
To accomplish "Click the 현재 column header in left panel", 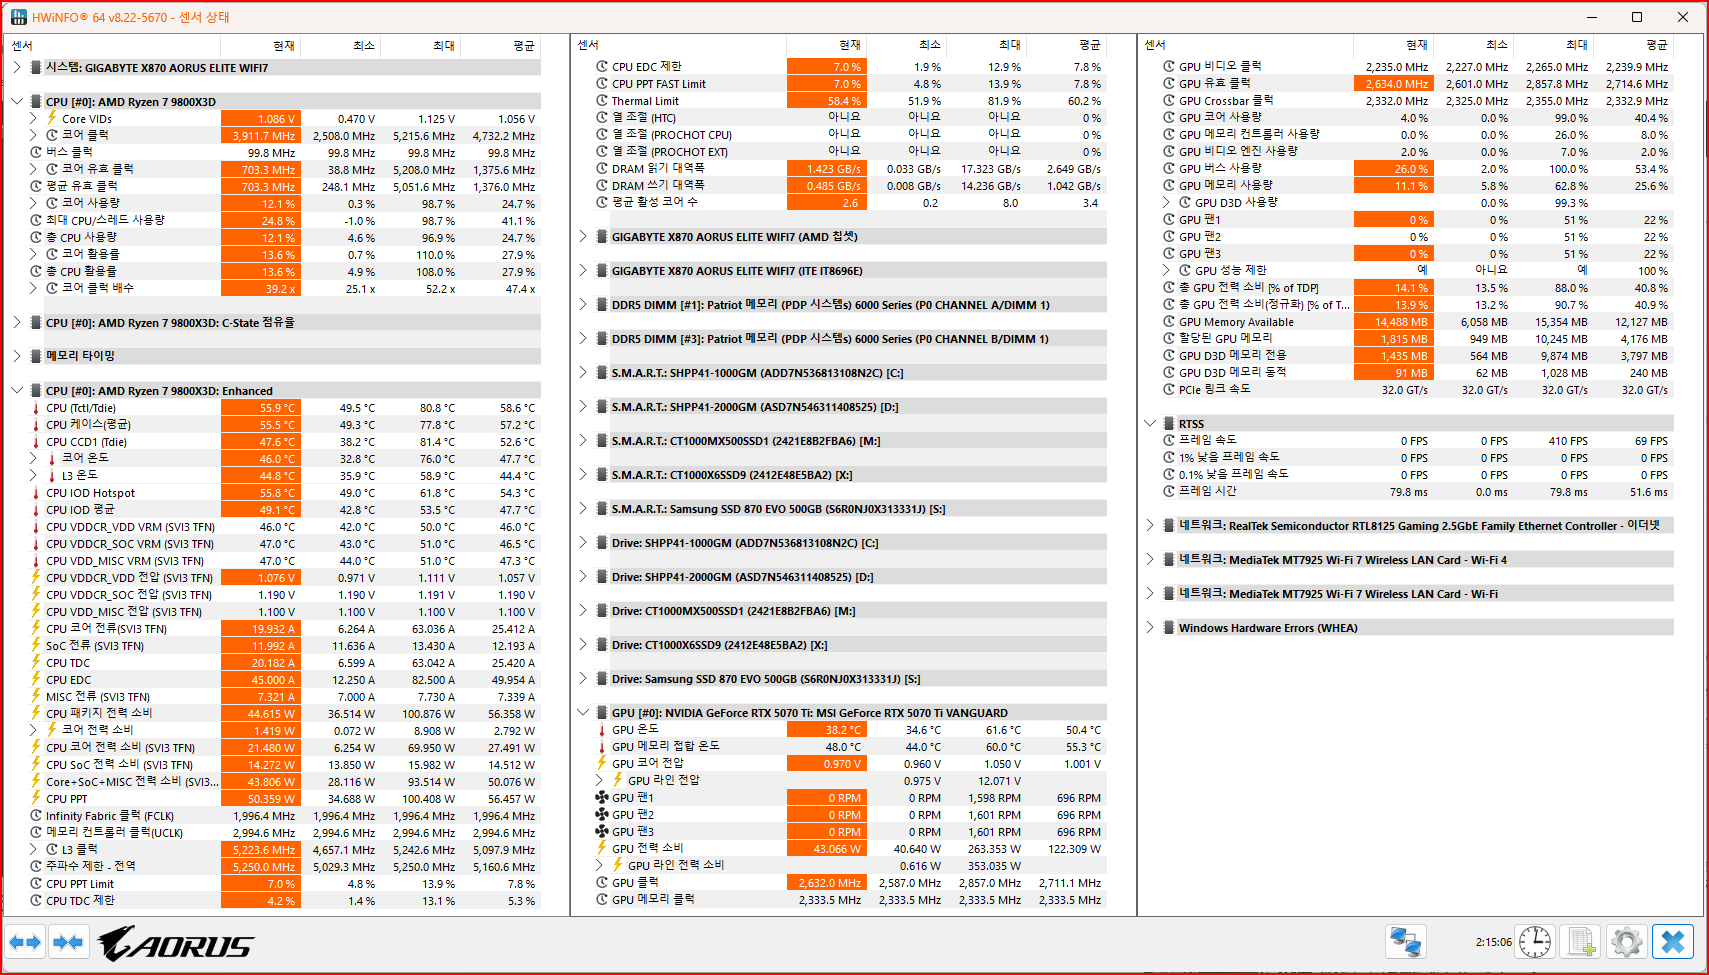I will click(261, 46).
